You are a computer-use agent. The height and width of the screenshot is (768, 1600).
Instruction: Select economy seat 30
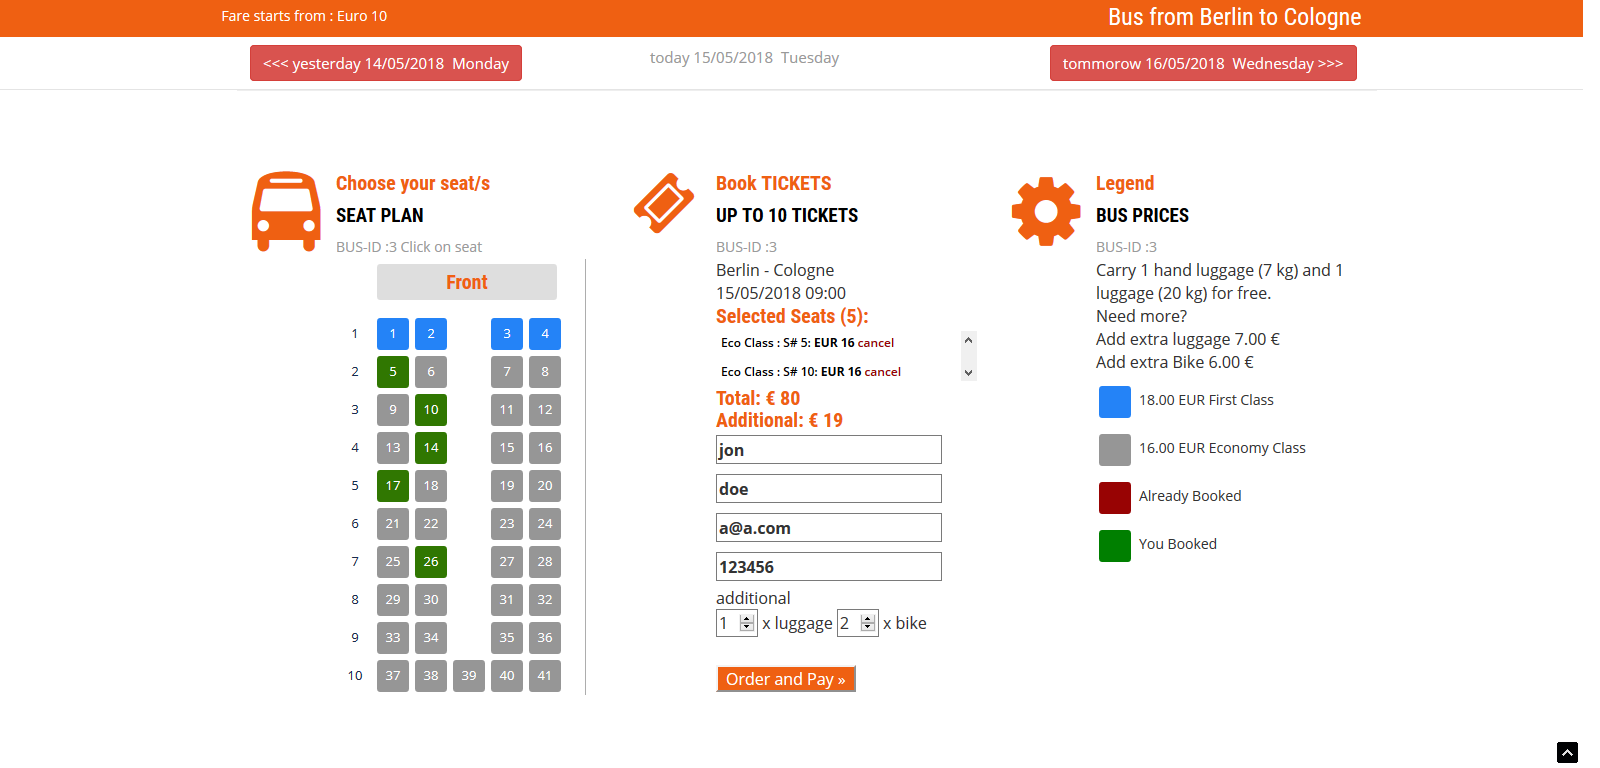coord(431,600)
